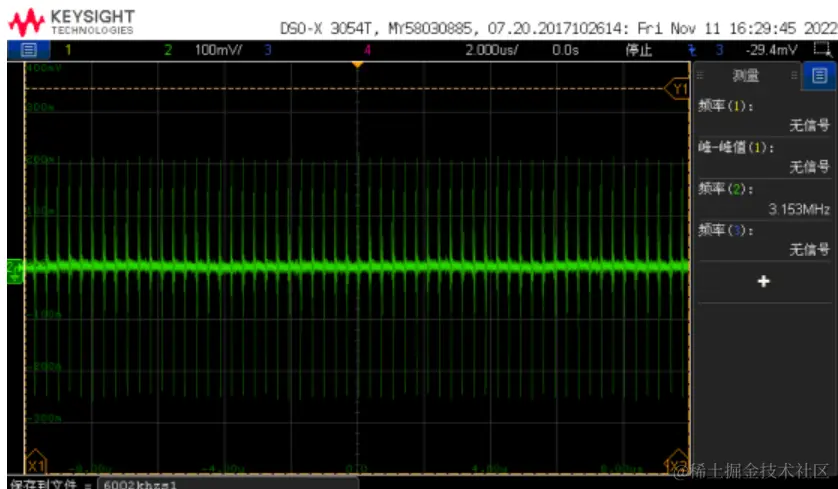
Task: Open trigger edge slope icon
Action: click(692, 50)
